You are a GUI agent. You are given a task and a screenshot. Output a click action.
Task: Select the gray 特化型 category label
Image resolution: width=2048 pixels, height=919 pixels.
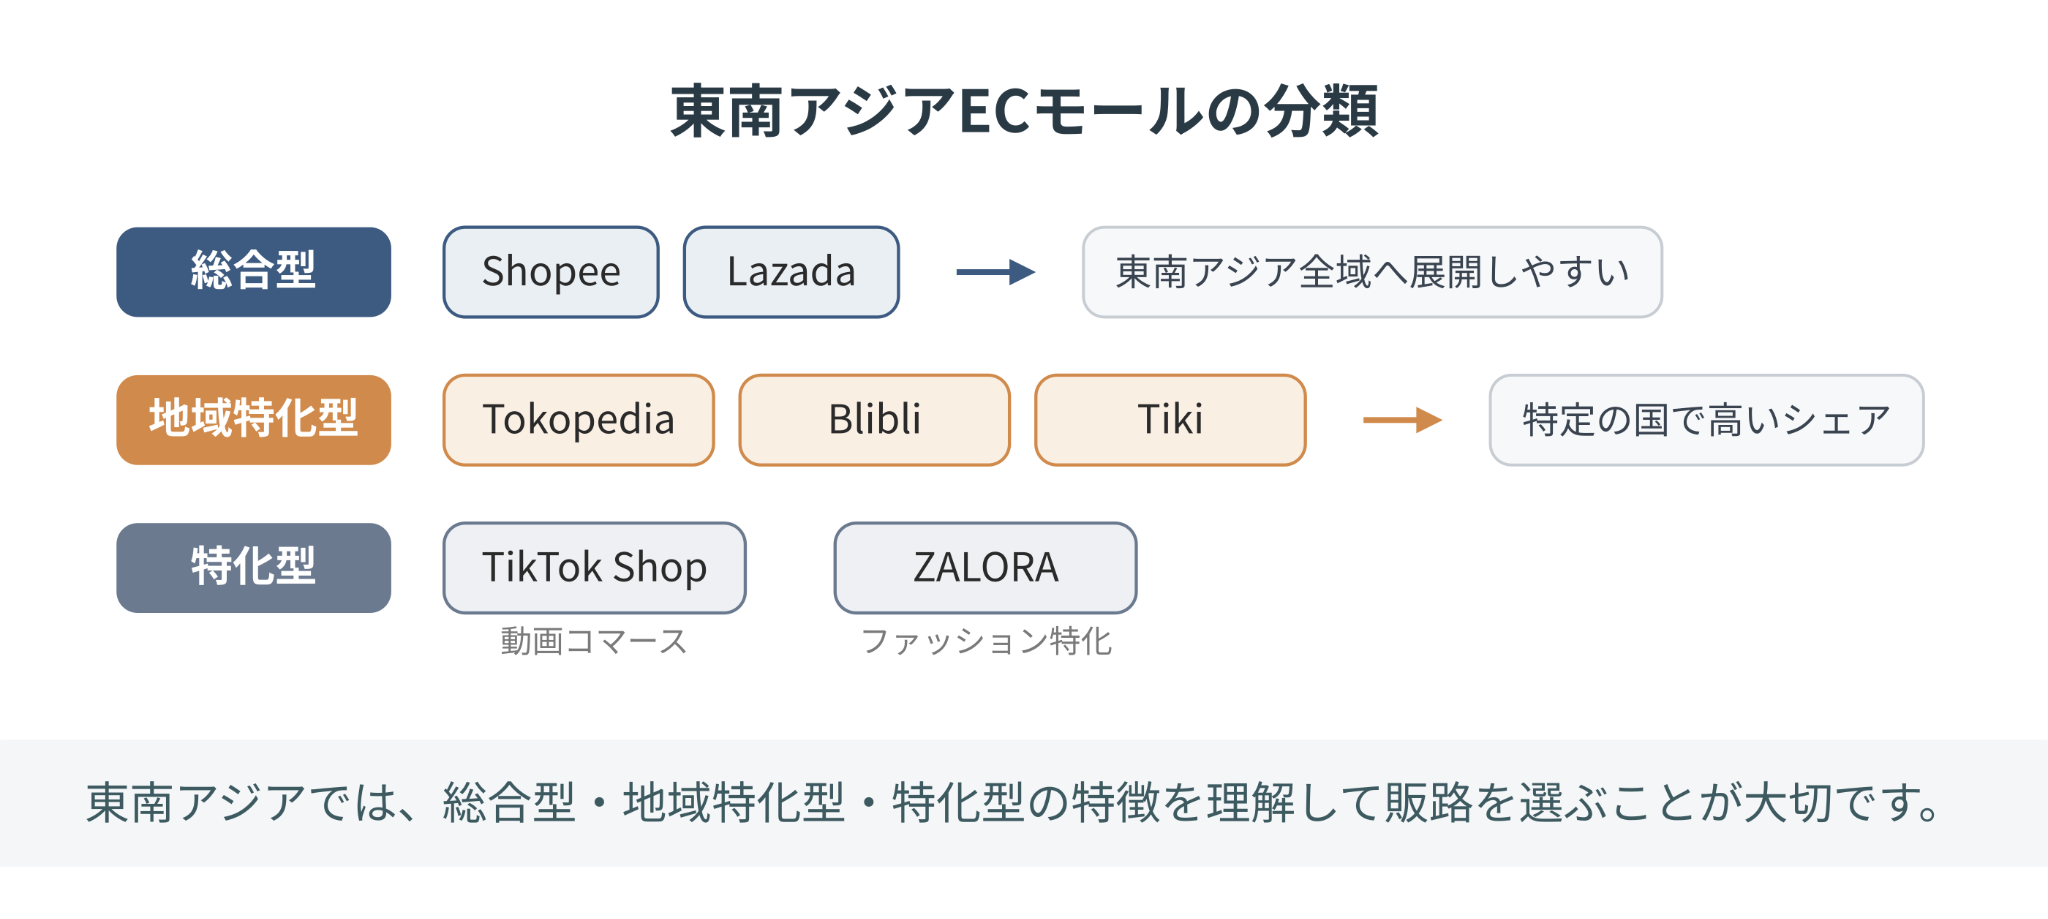(x=254, y=568)
